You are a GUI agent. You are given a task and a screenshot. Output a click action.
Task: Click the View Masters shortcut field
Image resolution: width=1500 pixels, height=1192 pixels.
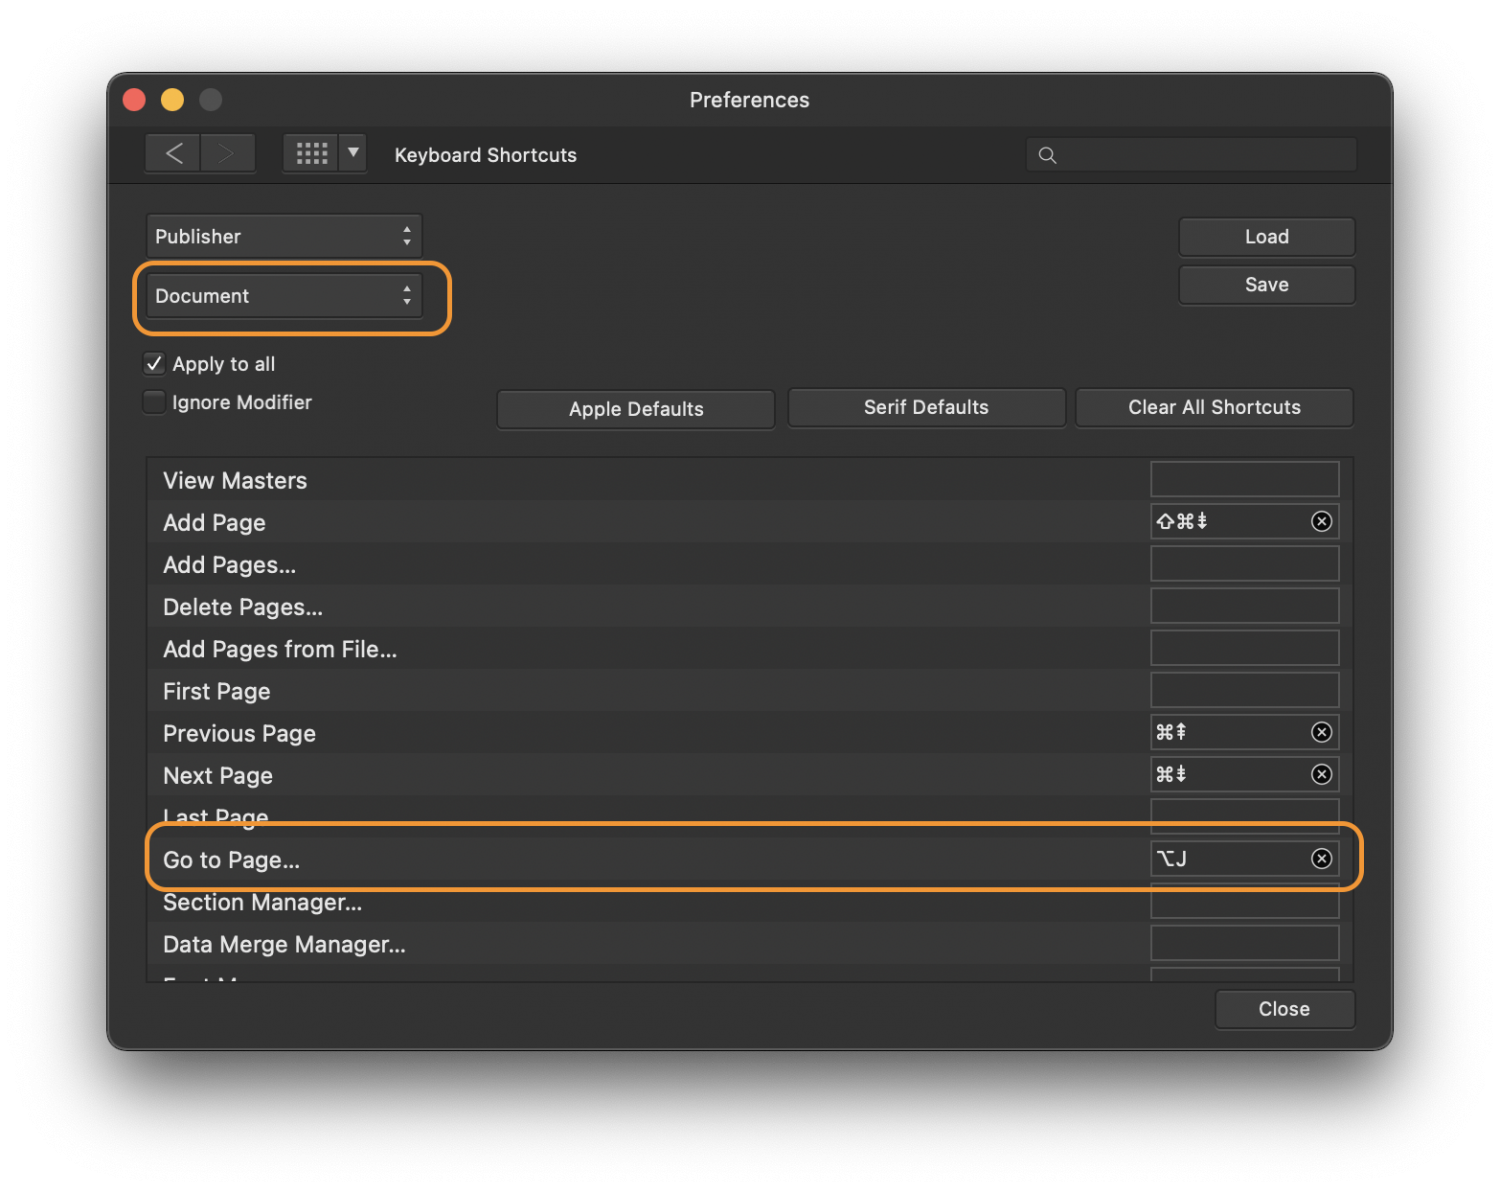coord(1244,480)
